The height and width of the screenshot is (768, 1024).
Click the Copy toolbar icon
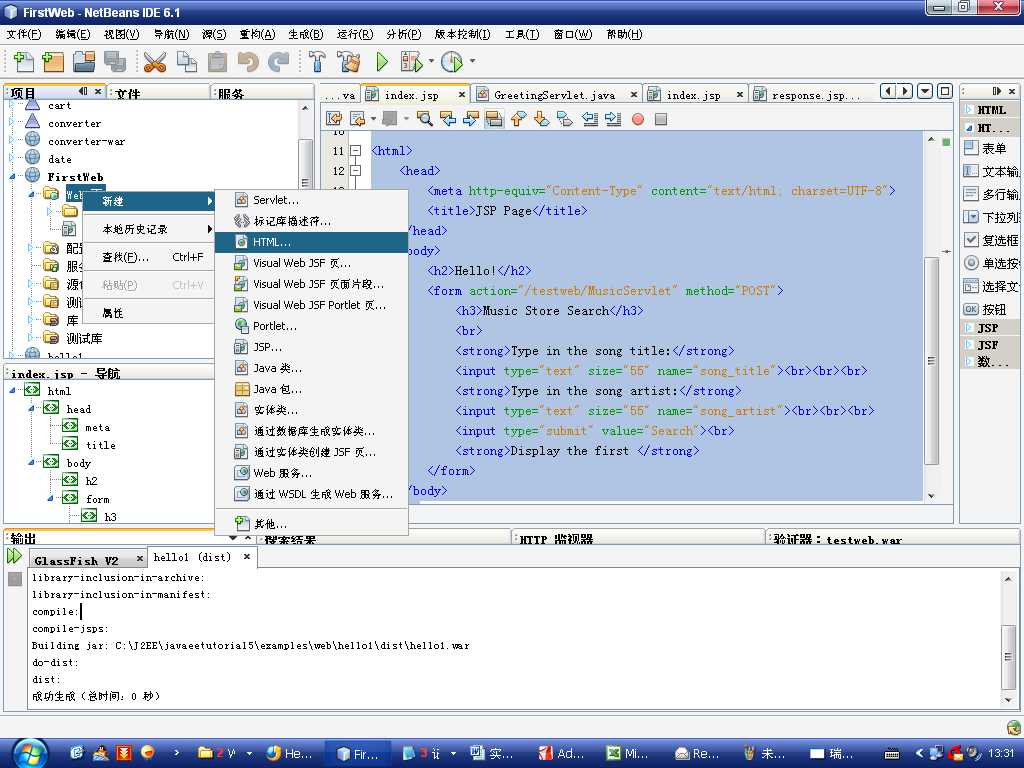tap(187, 62)
